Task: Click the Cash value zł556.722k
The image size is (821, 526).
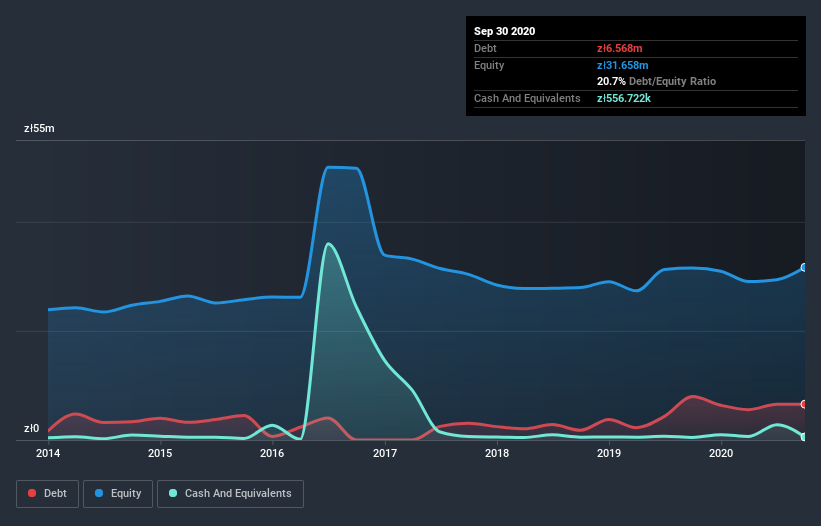Action: (624, 98)
